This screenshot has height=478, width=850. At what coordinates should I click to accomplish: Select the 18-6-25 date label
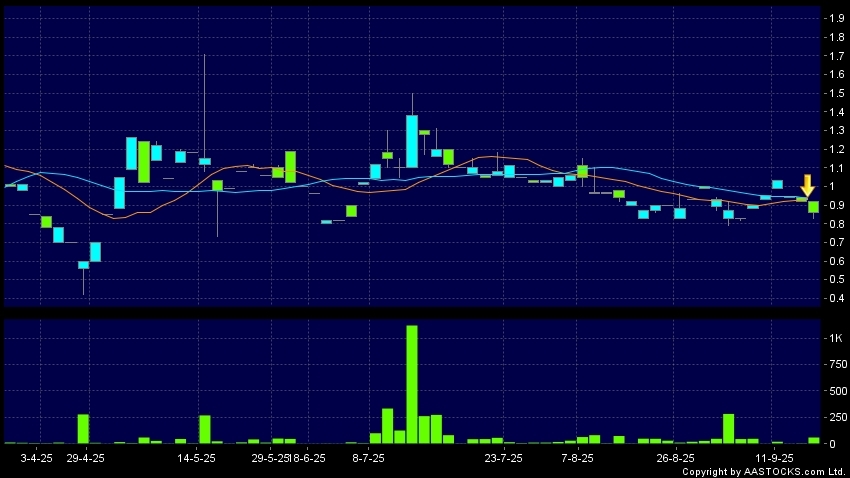(307, 458)
